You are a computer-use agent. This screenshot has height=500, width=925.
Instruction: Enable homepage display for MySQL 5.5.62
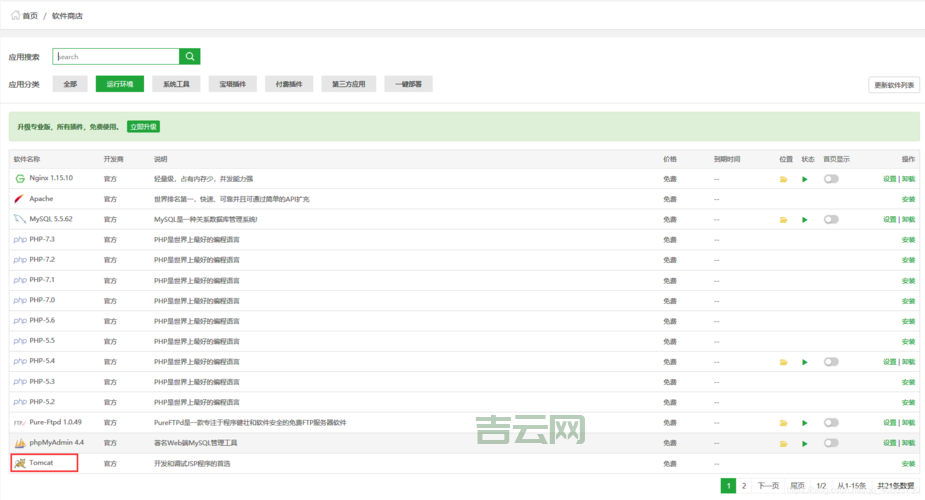pos(831,220)
